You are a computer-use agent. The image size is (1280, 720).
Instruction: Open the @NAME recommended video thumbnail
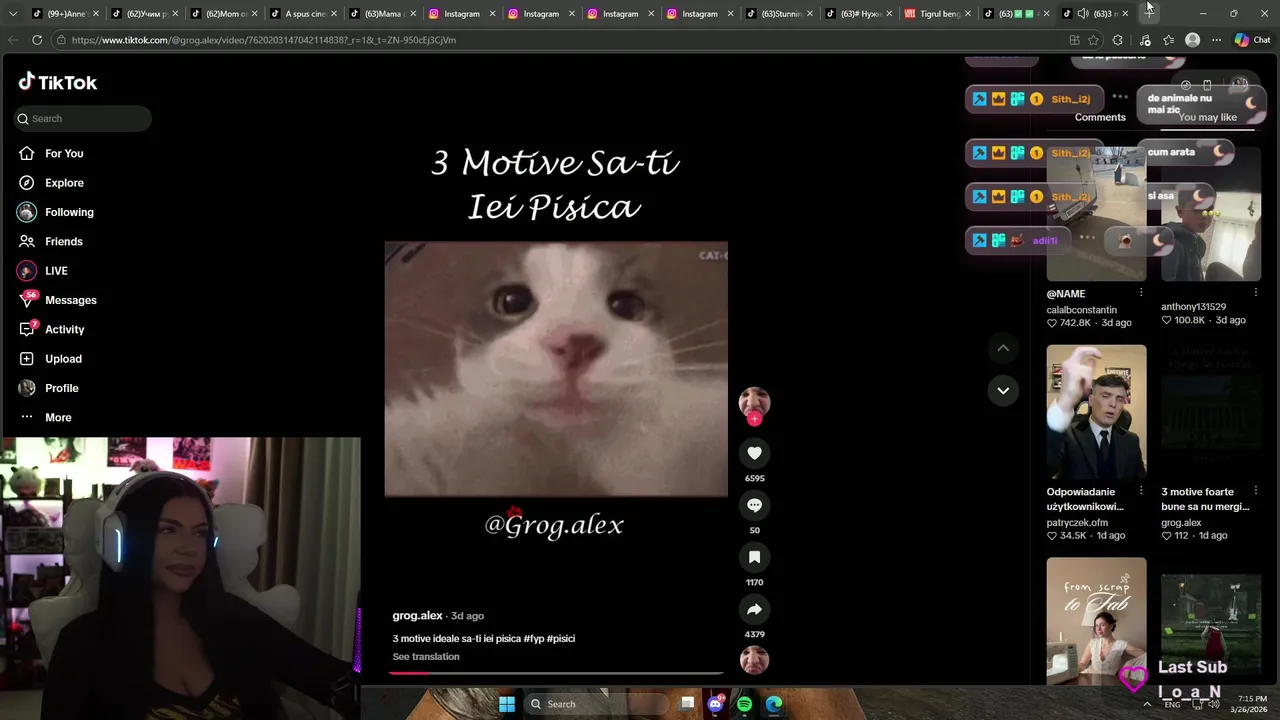tap(1096, 214)
